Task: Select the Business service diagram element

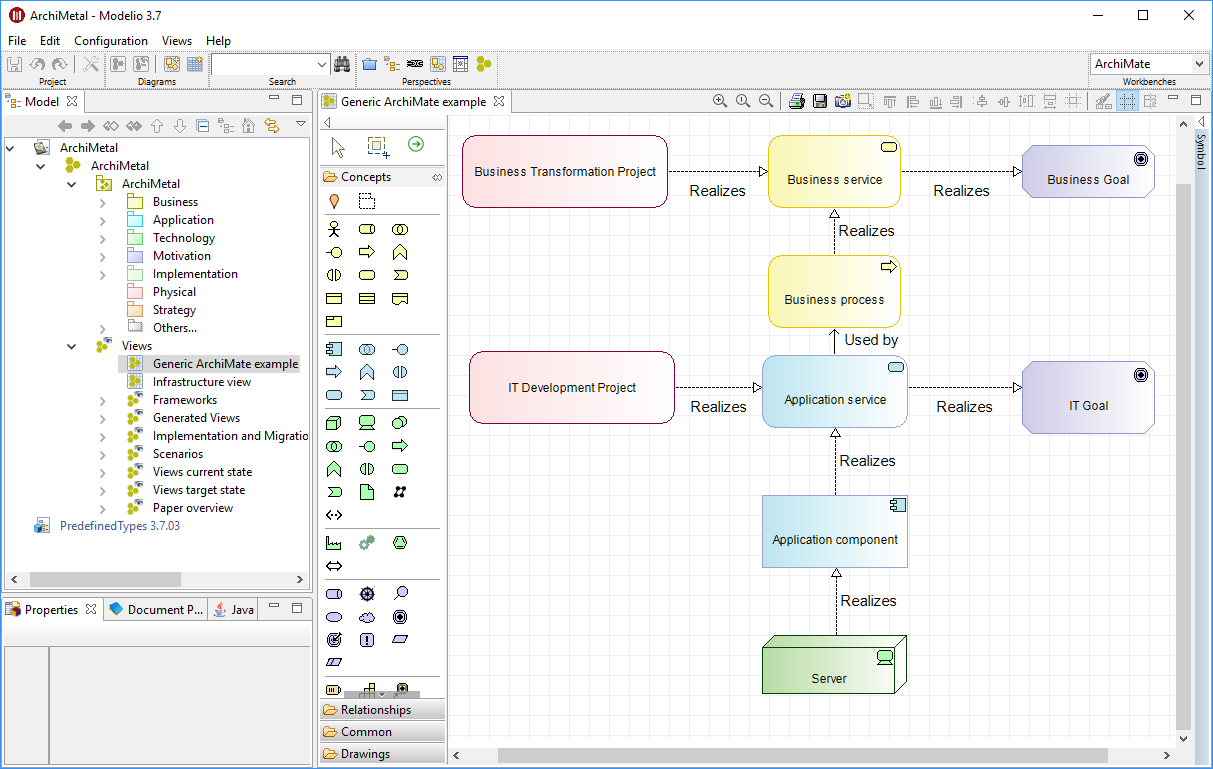Action: [x=834, y=172]
